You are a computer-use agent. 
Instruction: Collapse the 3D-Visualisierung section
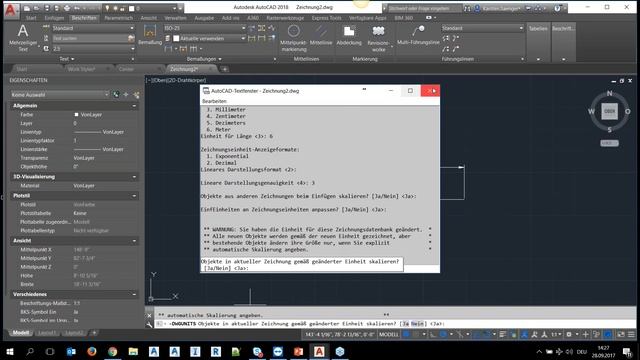point(134,177)
